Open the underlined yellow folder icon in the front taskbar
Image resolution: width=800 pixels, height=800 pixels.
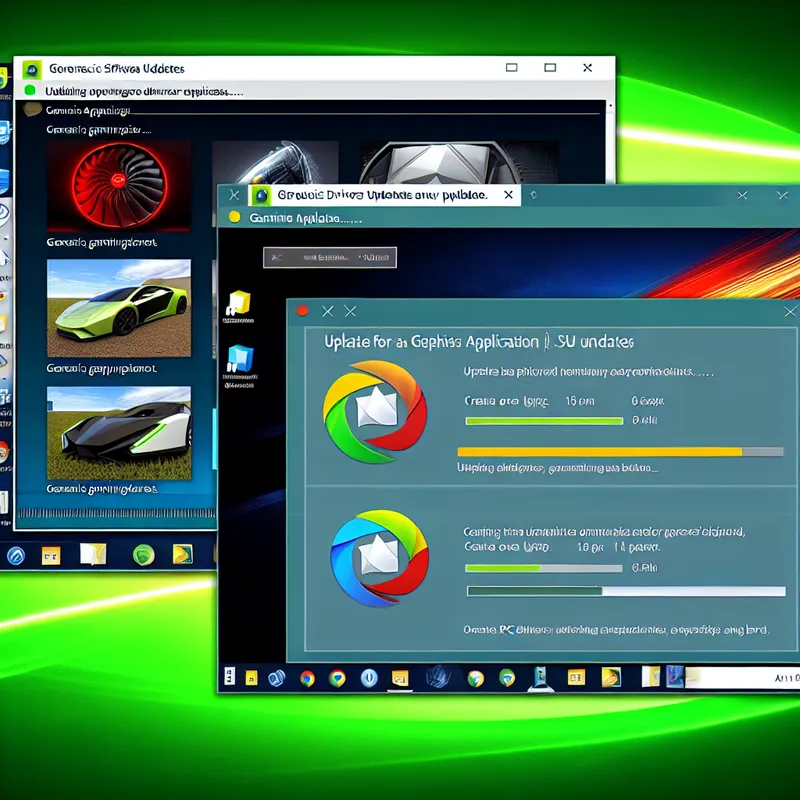(x=400, y=679)
